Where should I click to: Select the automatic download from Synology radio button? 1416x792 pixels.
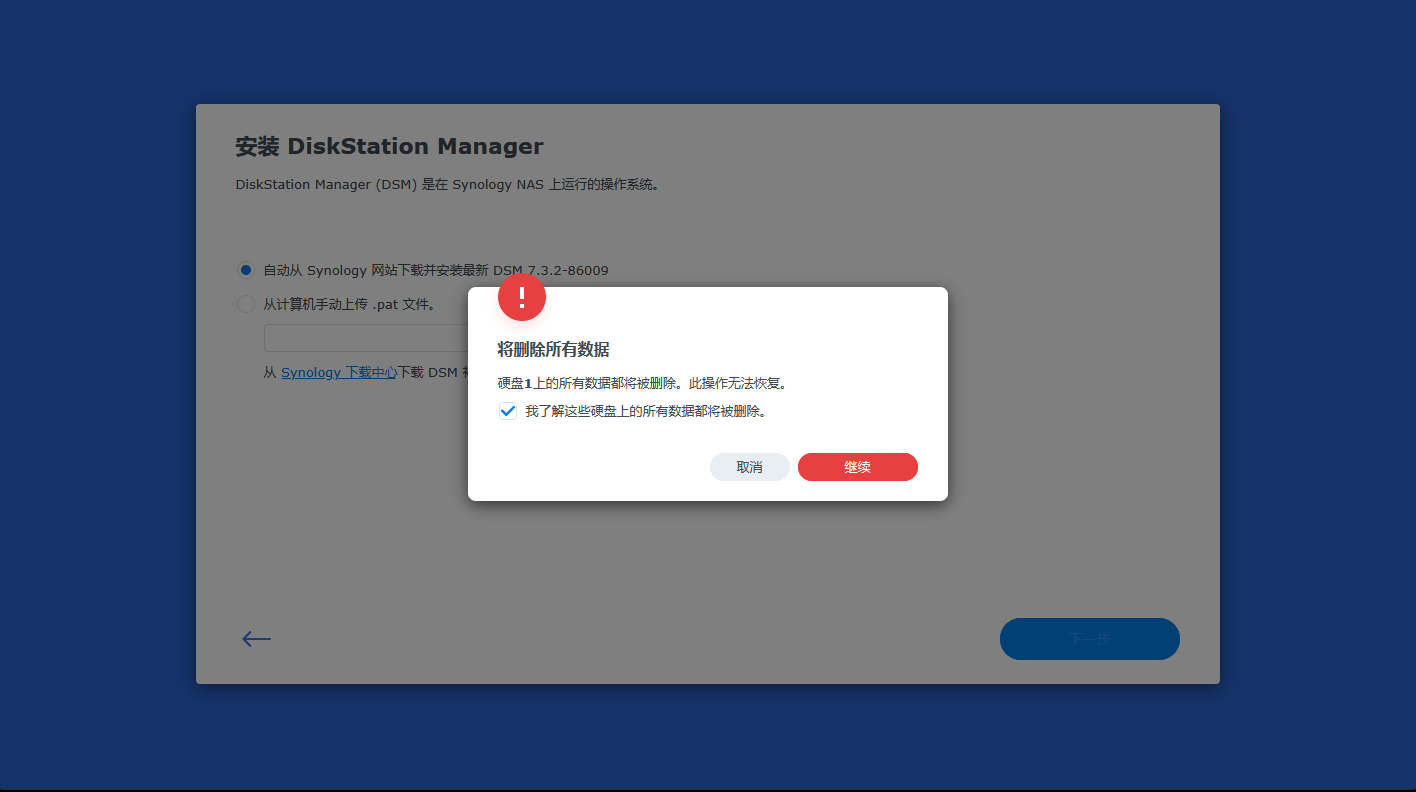coord(246,270)
